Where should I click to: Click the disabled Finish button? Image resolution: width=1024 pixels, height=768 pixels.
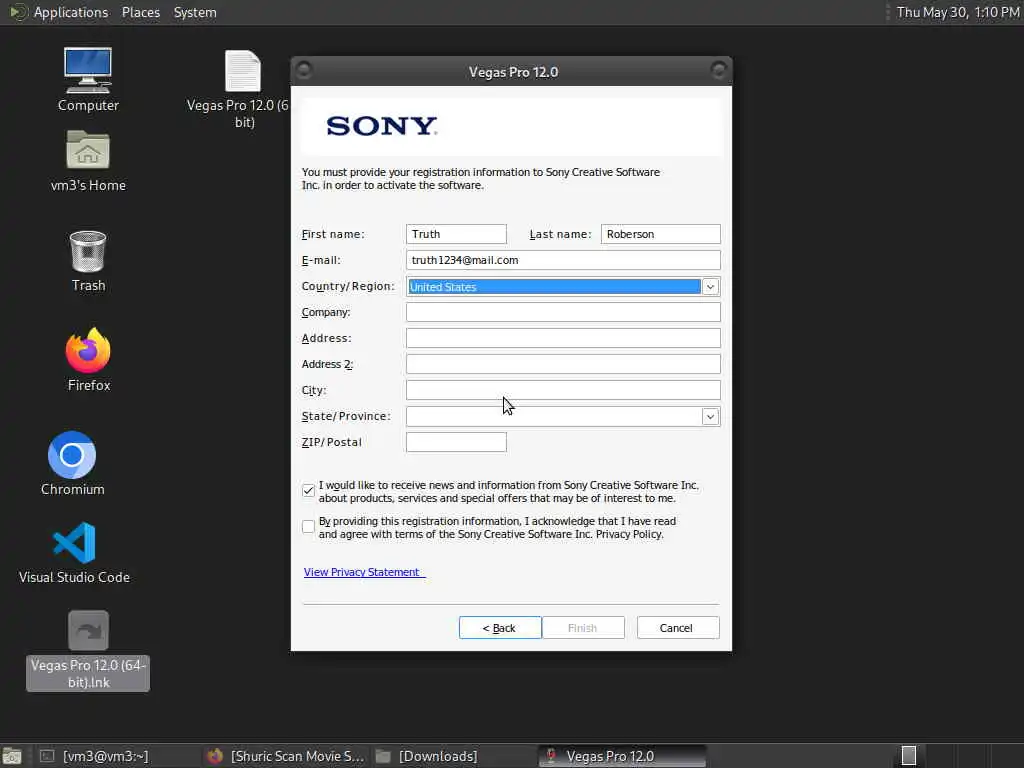click(583, 628)
